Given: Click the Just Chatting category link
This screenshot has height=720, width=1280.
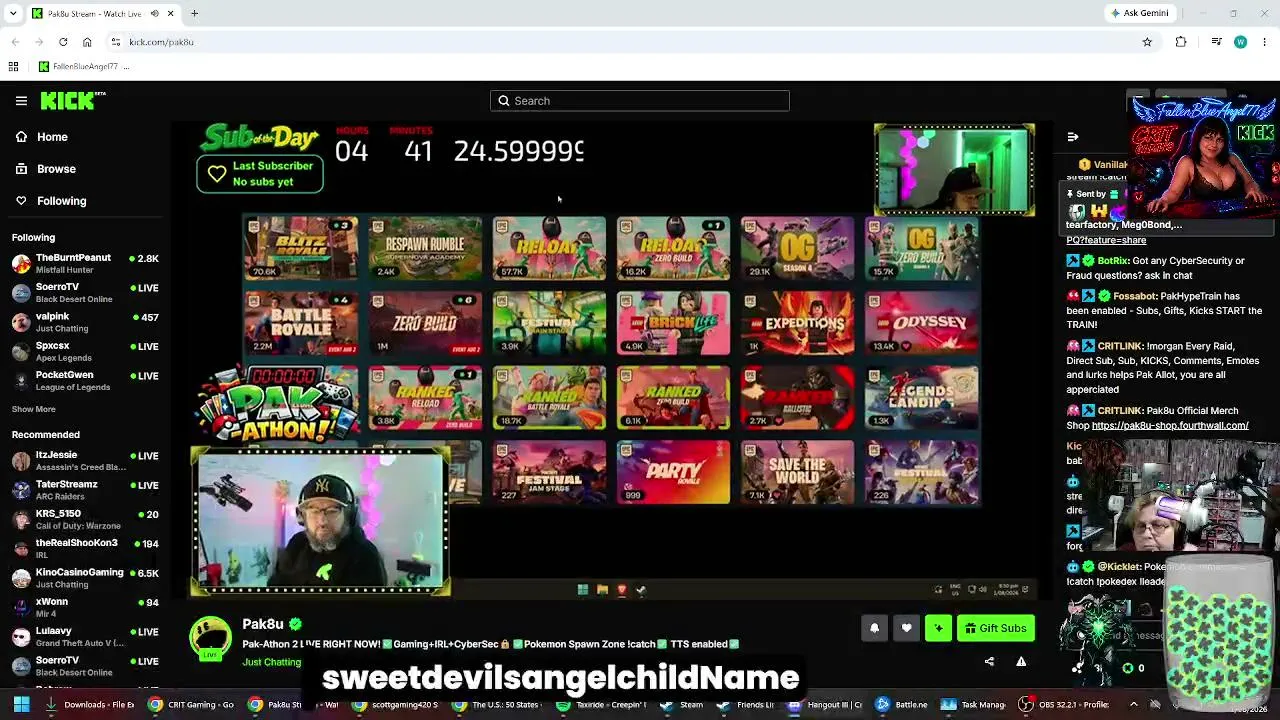Looking at the screenshot, I should pyautogui.click(x=271, y=662).
